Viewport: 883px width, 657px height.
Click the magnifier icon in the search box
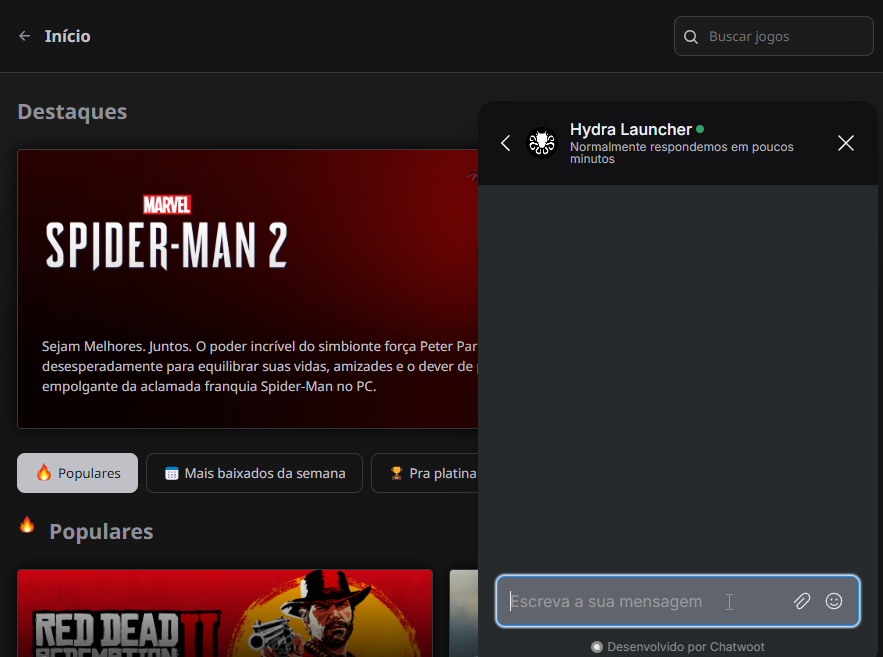pos(691,37)
